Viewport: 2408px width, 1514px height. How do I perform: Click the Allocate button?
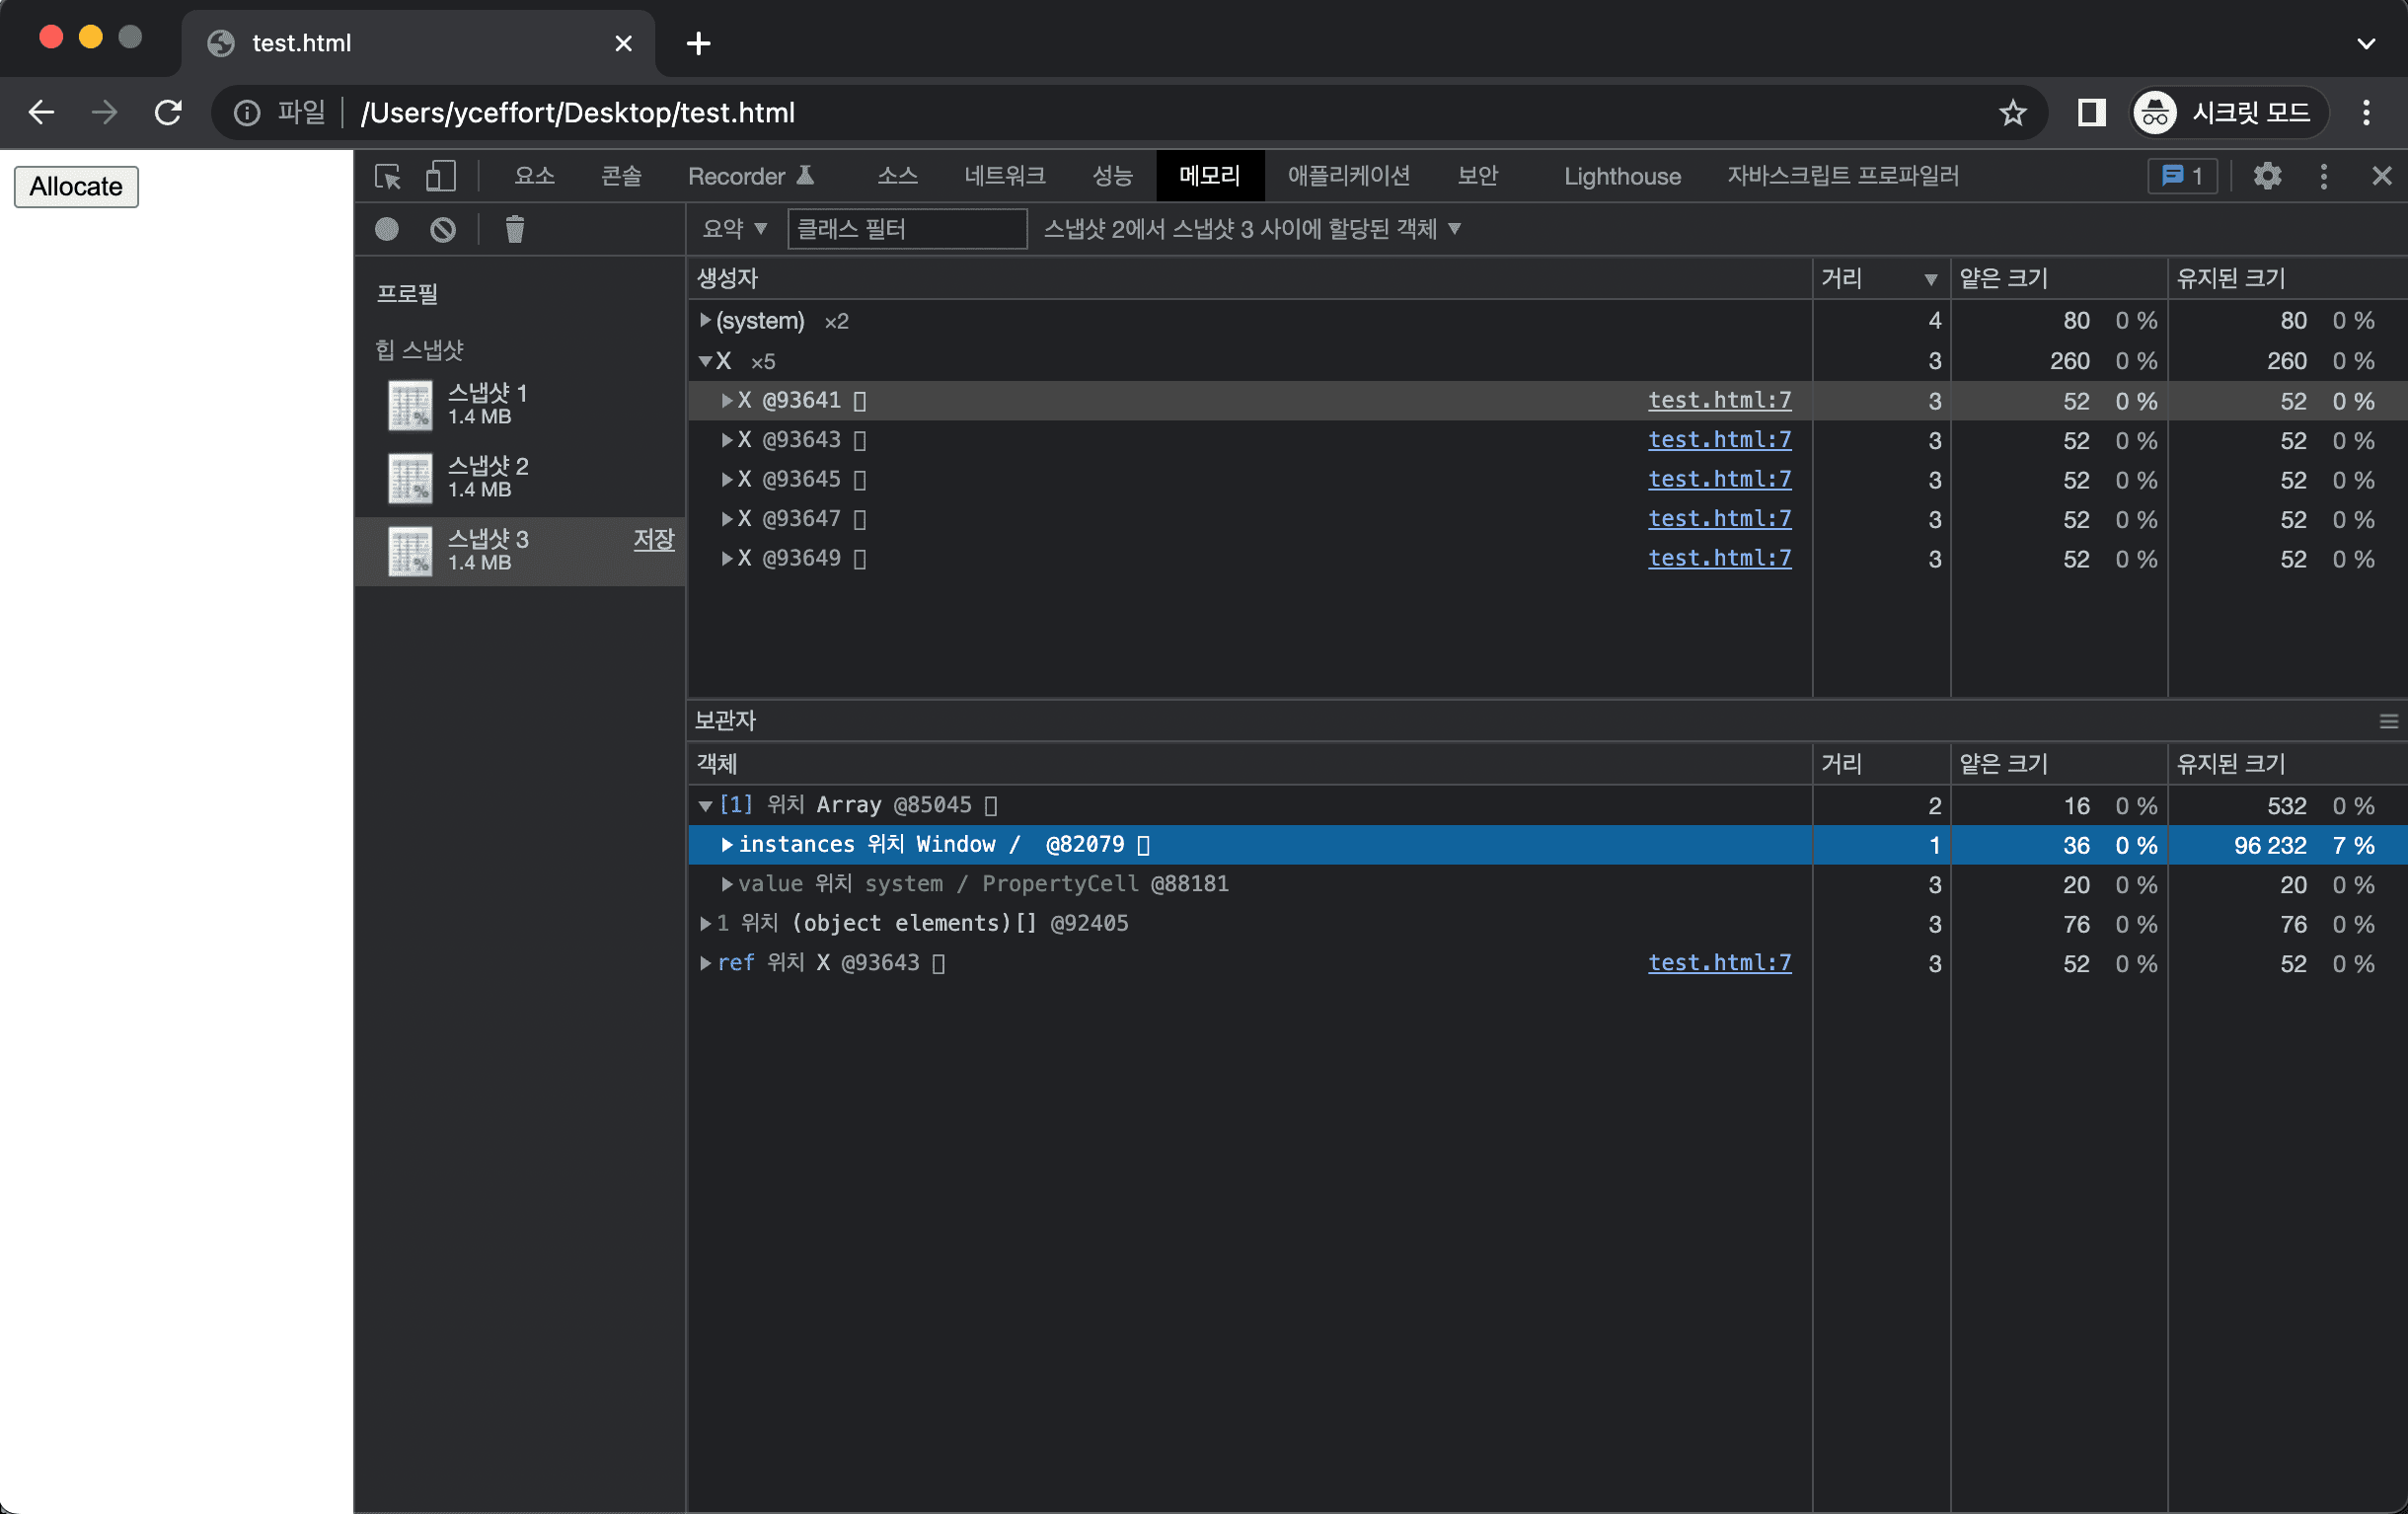75,186
